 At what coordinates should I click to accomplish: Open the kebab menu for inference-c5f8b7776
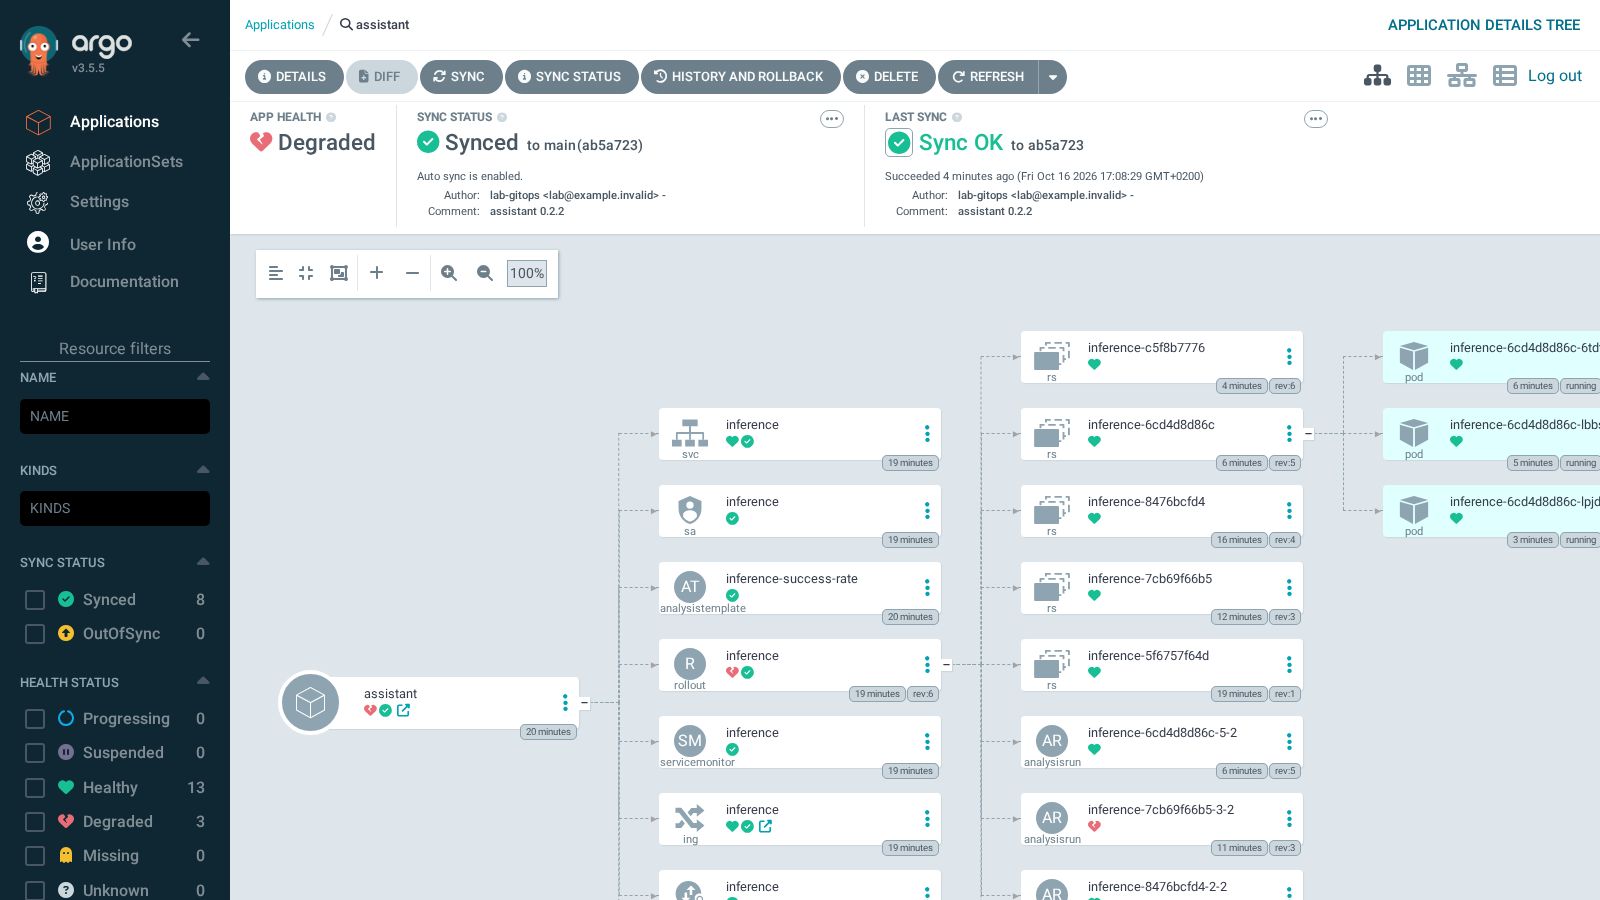(1289, 357)
